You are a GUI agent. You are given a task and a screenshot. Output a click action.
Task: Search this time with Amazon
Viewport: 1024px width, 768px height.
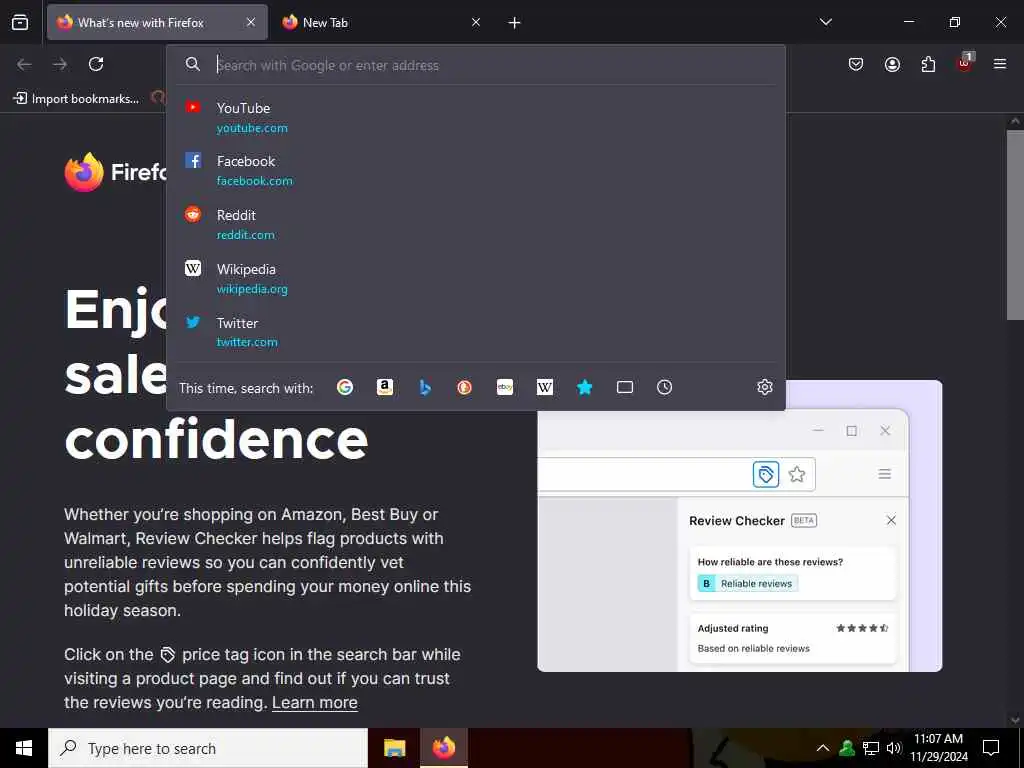(x=385, y=387)
